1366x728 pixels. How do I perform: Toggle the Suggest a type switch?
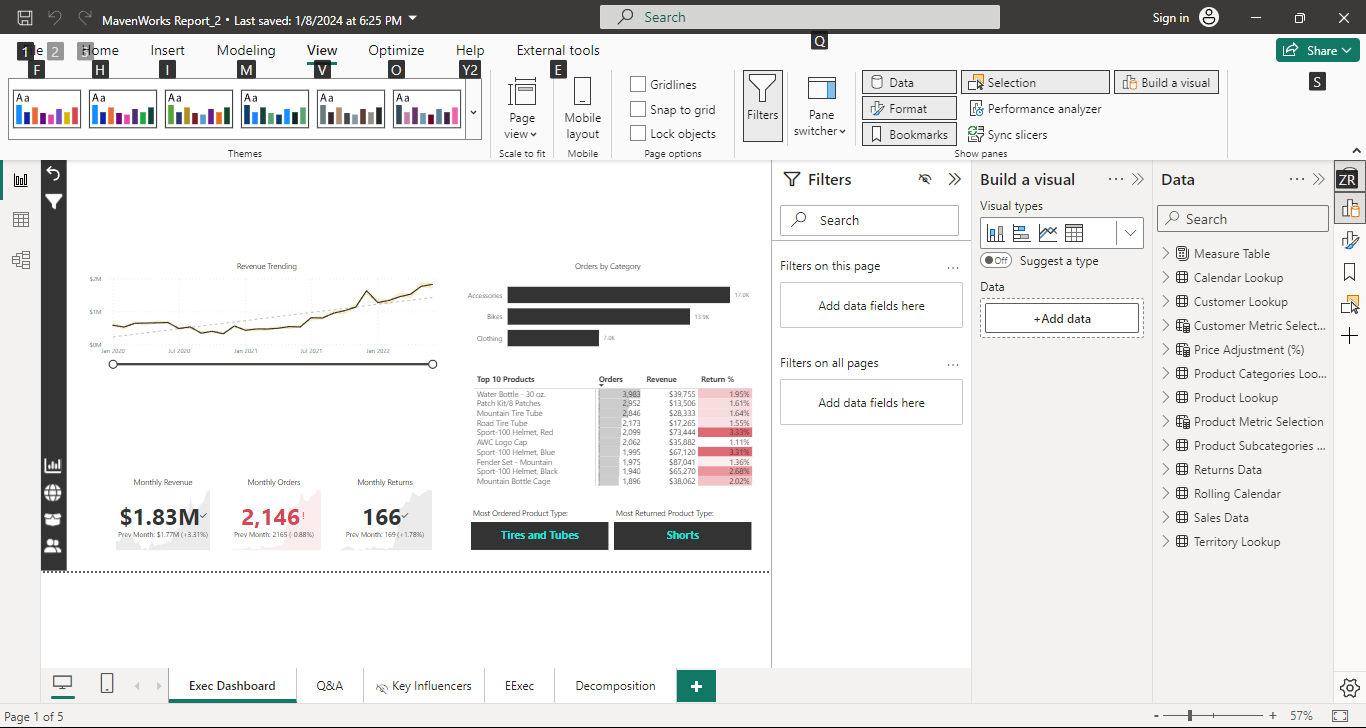click(996, 260)
